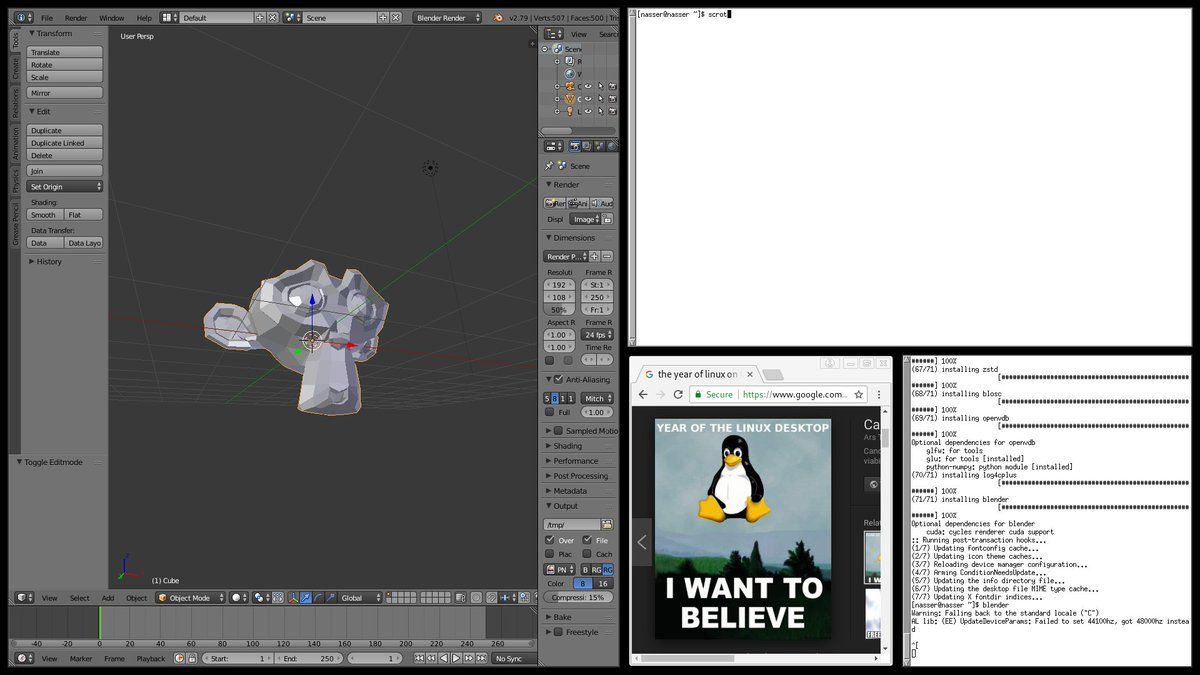Click the previous image arrow in Chrome
Viewport: 1200px width, 675px height.
point(642,542)
